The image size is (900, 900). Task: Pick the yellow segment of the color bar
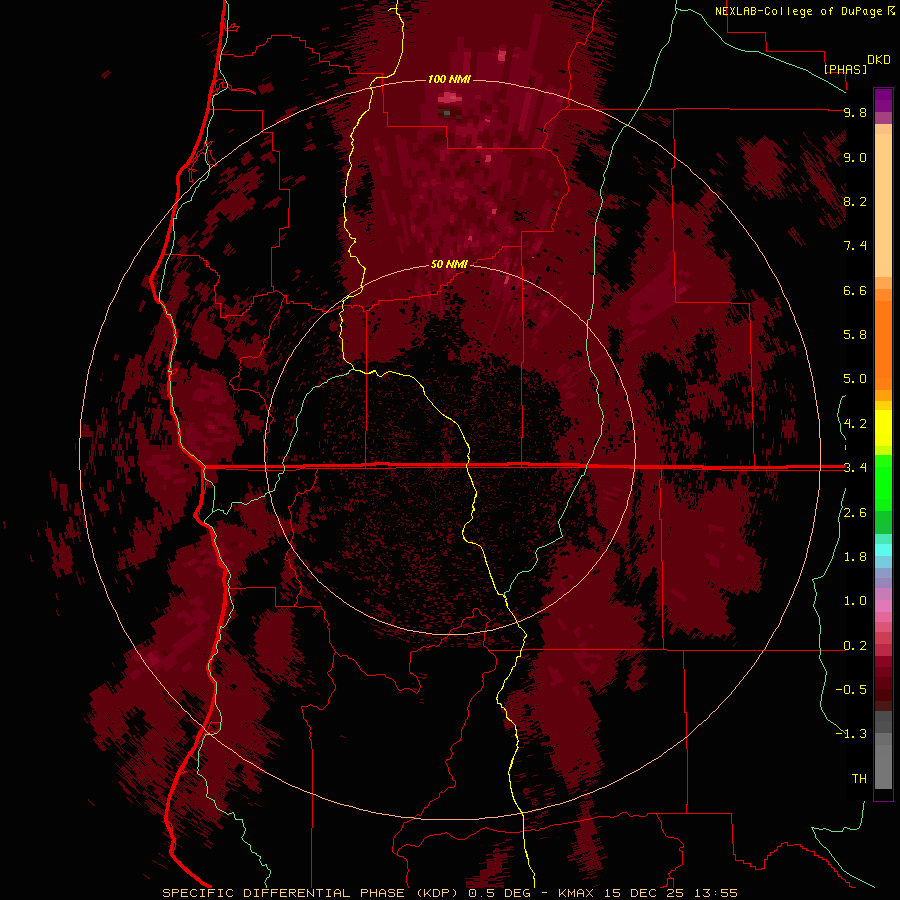tap(883, 428)
